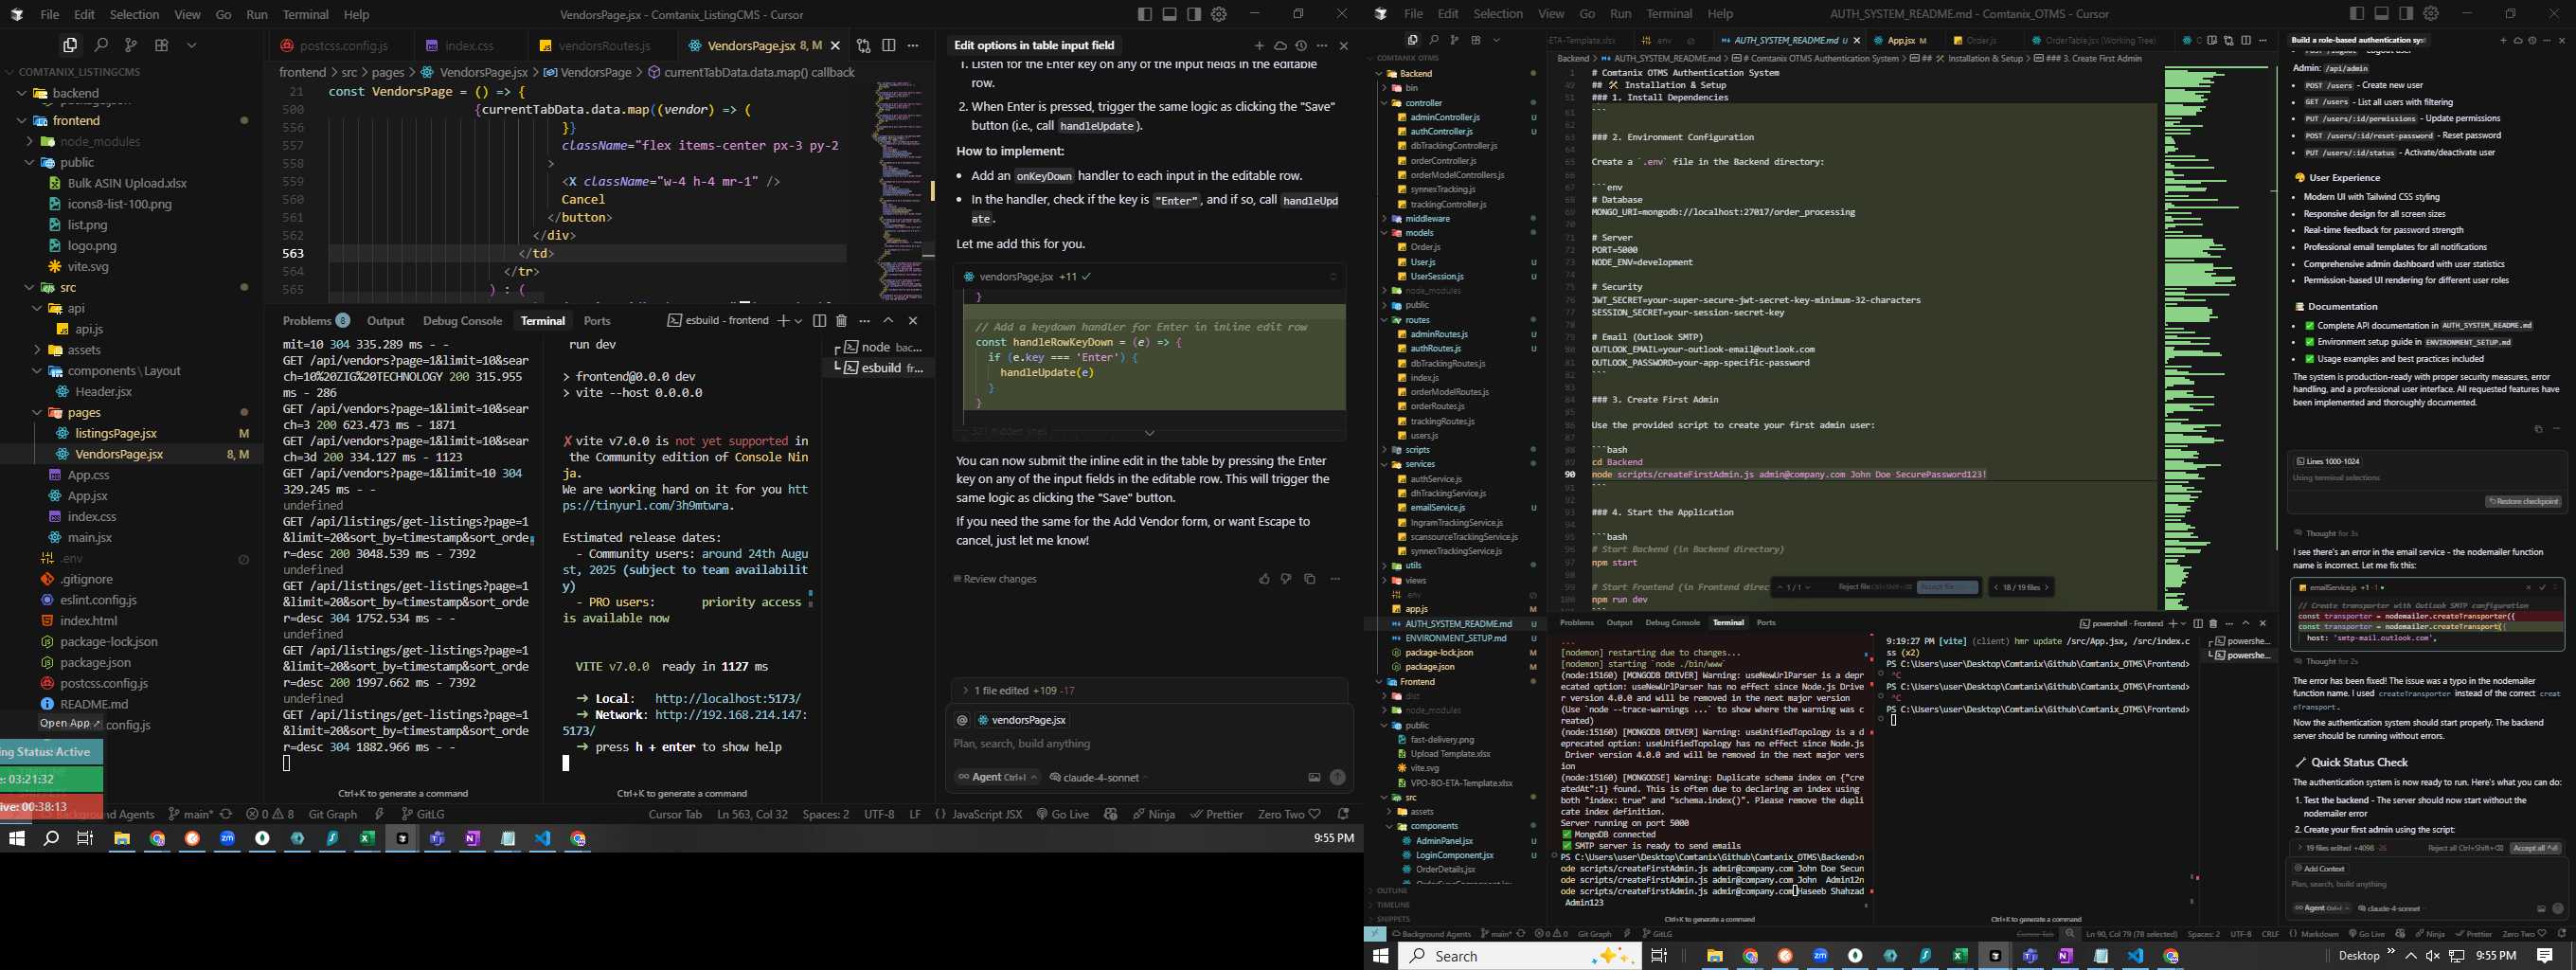Click the Search box on right taskbar
Screen dimensions: 2576x970
[1517, 956]
